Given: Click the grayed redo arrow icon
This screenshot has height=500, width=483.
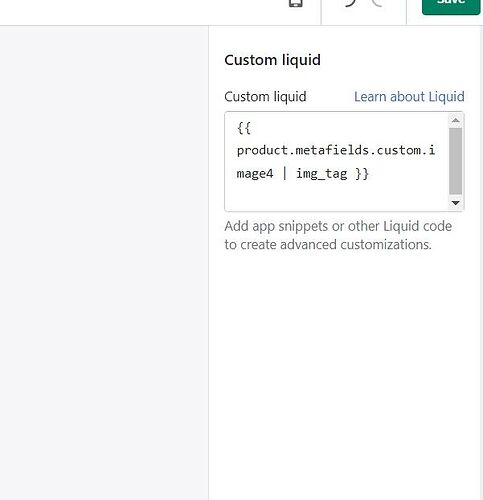Looking at the screenshot, I should pyautogui.click(x=377, y=3).
